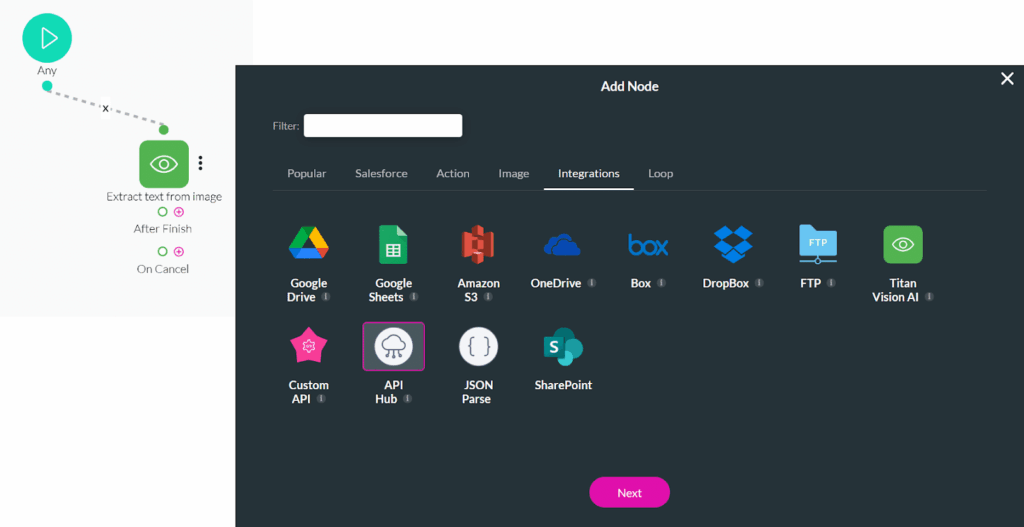This screenshot has height=527, width=1024.
Task: Pick the JSON Parse braces icon
Action: 478,346
